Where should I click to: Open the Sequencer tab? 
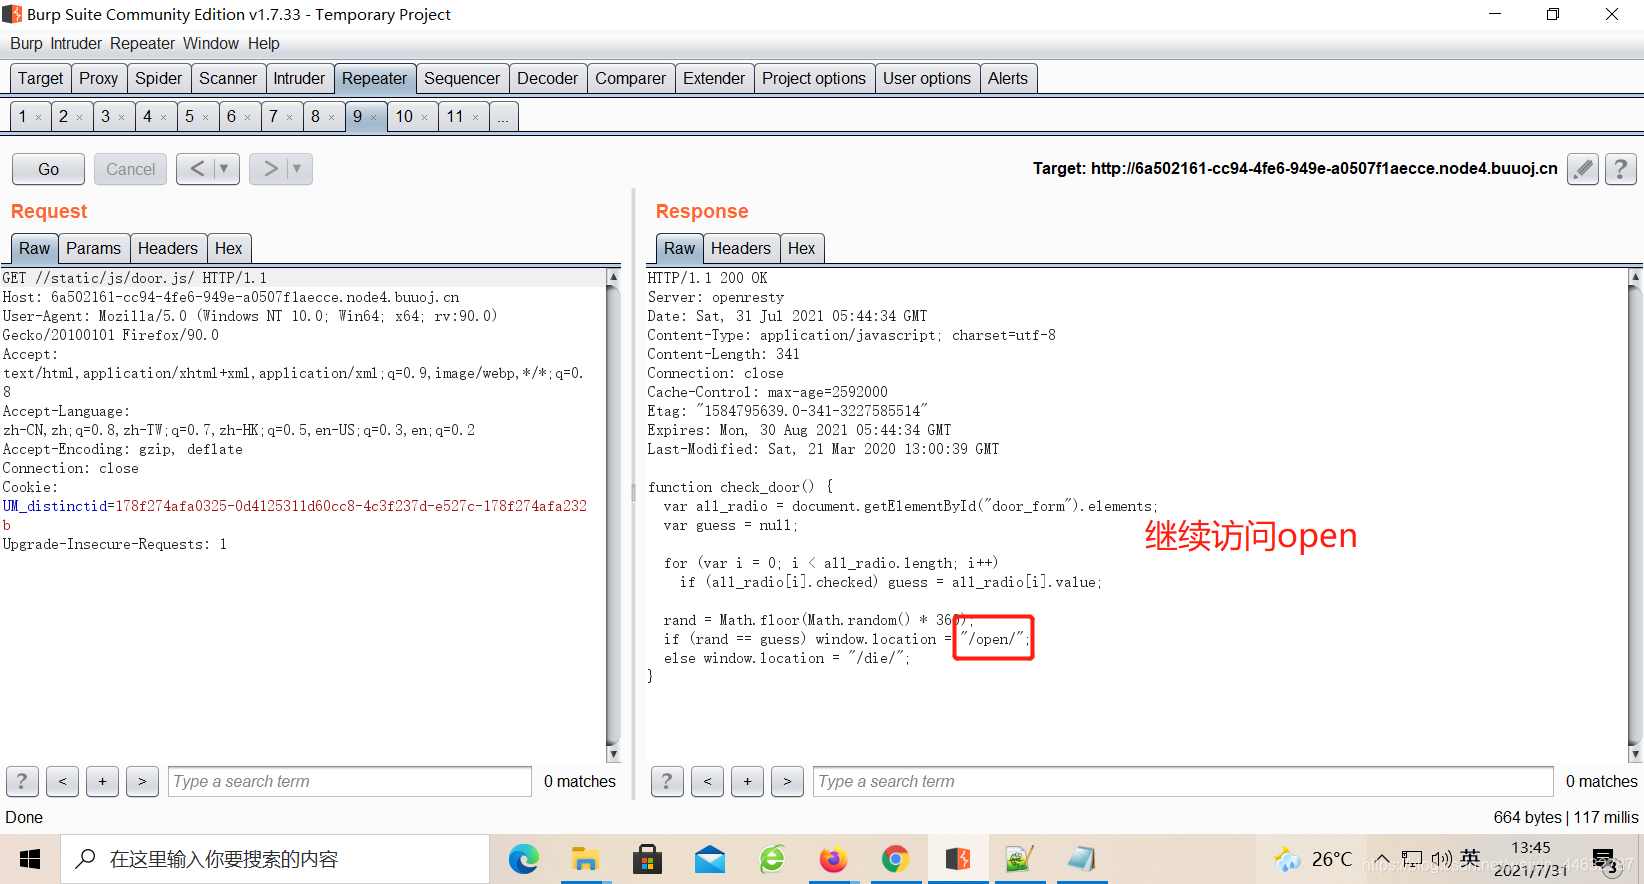tap(462, 78)
